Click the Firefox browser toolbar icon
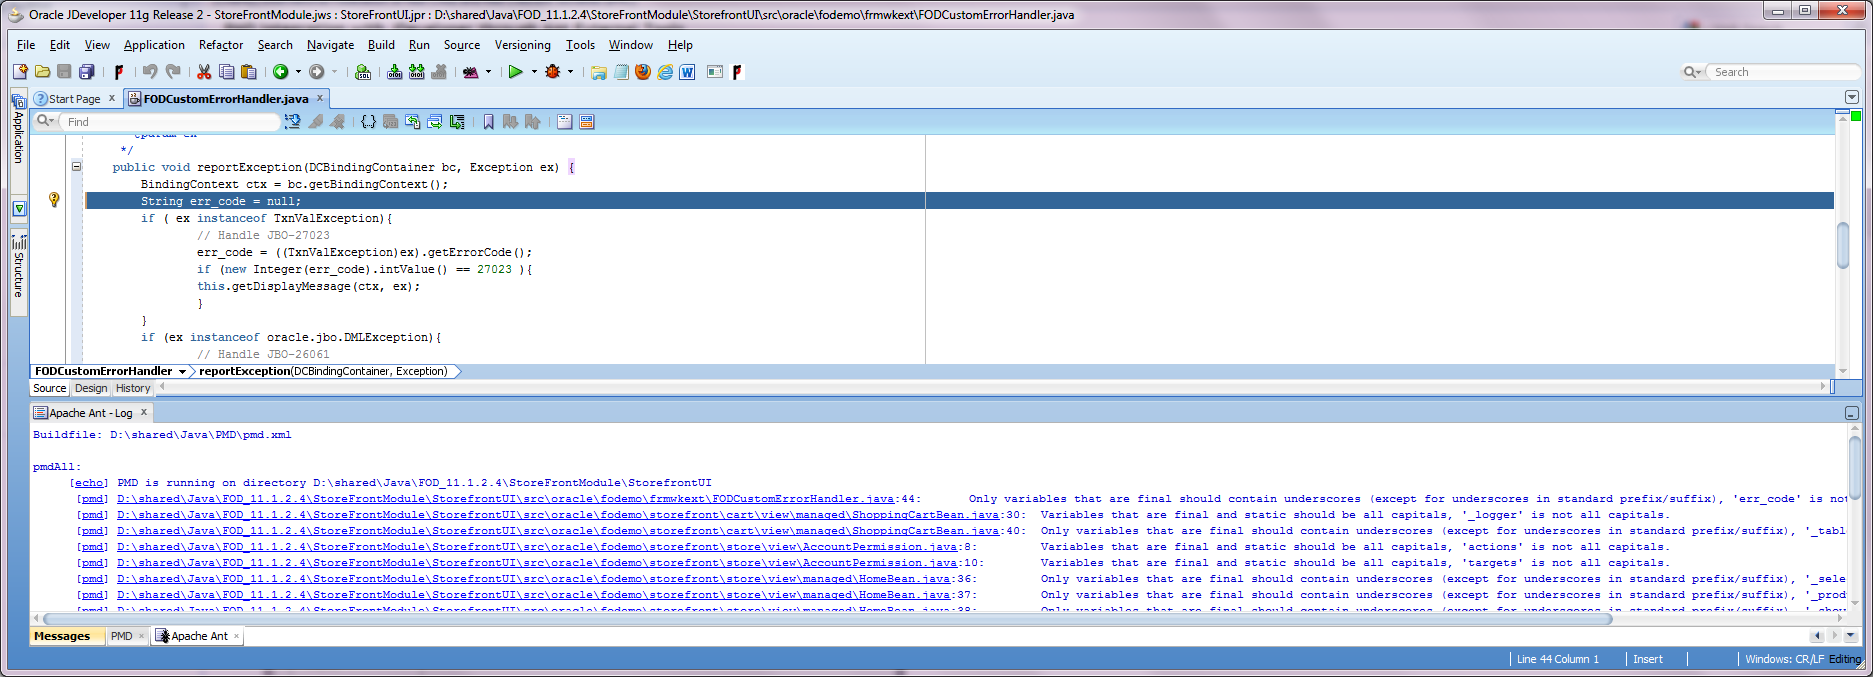The height and width of the screenshot is (677, 1873). [x=643, y=72]
